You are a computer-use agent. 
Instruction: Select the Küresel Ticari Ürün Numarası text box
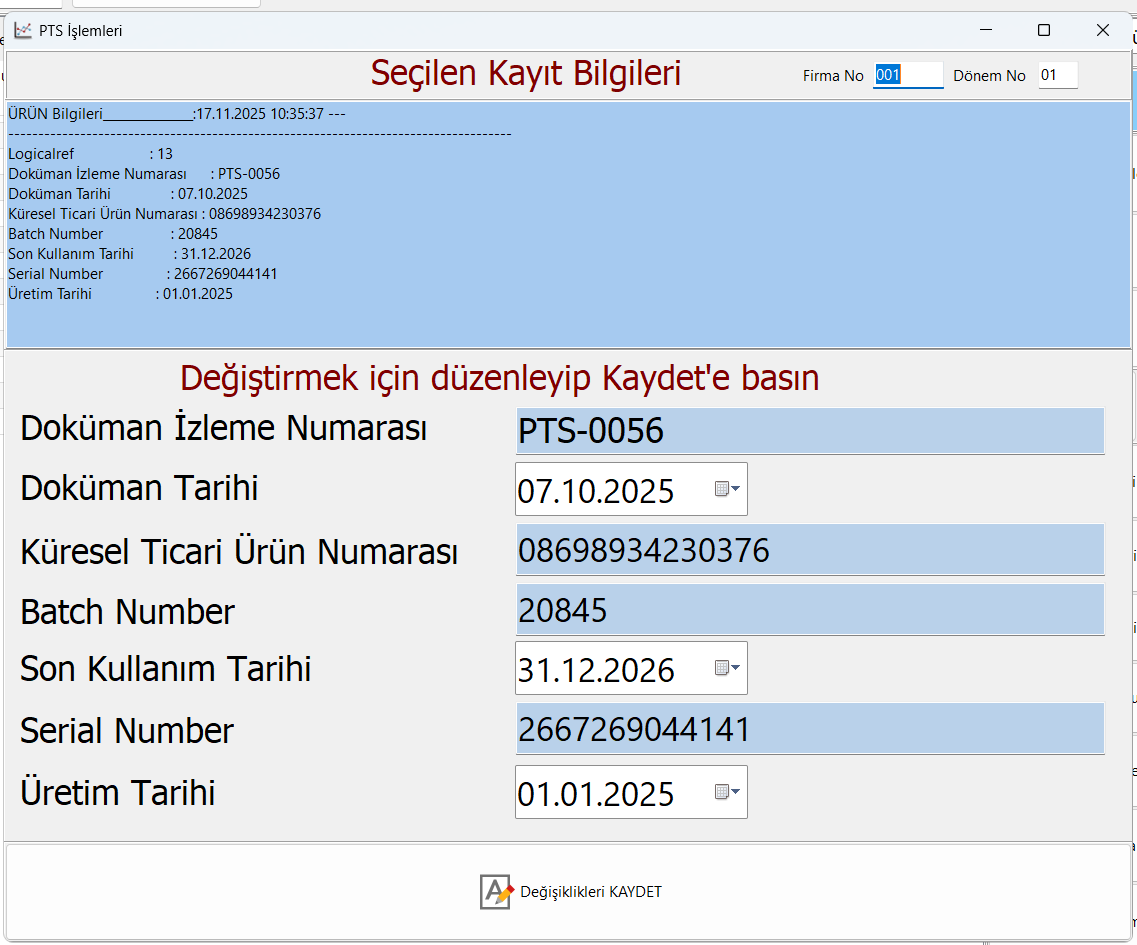[809, 550]
